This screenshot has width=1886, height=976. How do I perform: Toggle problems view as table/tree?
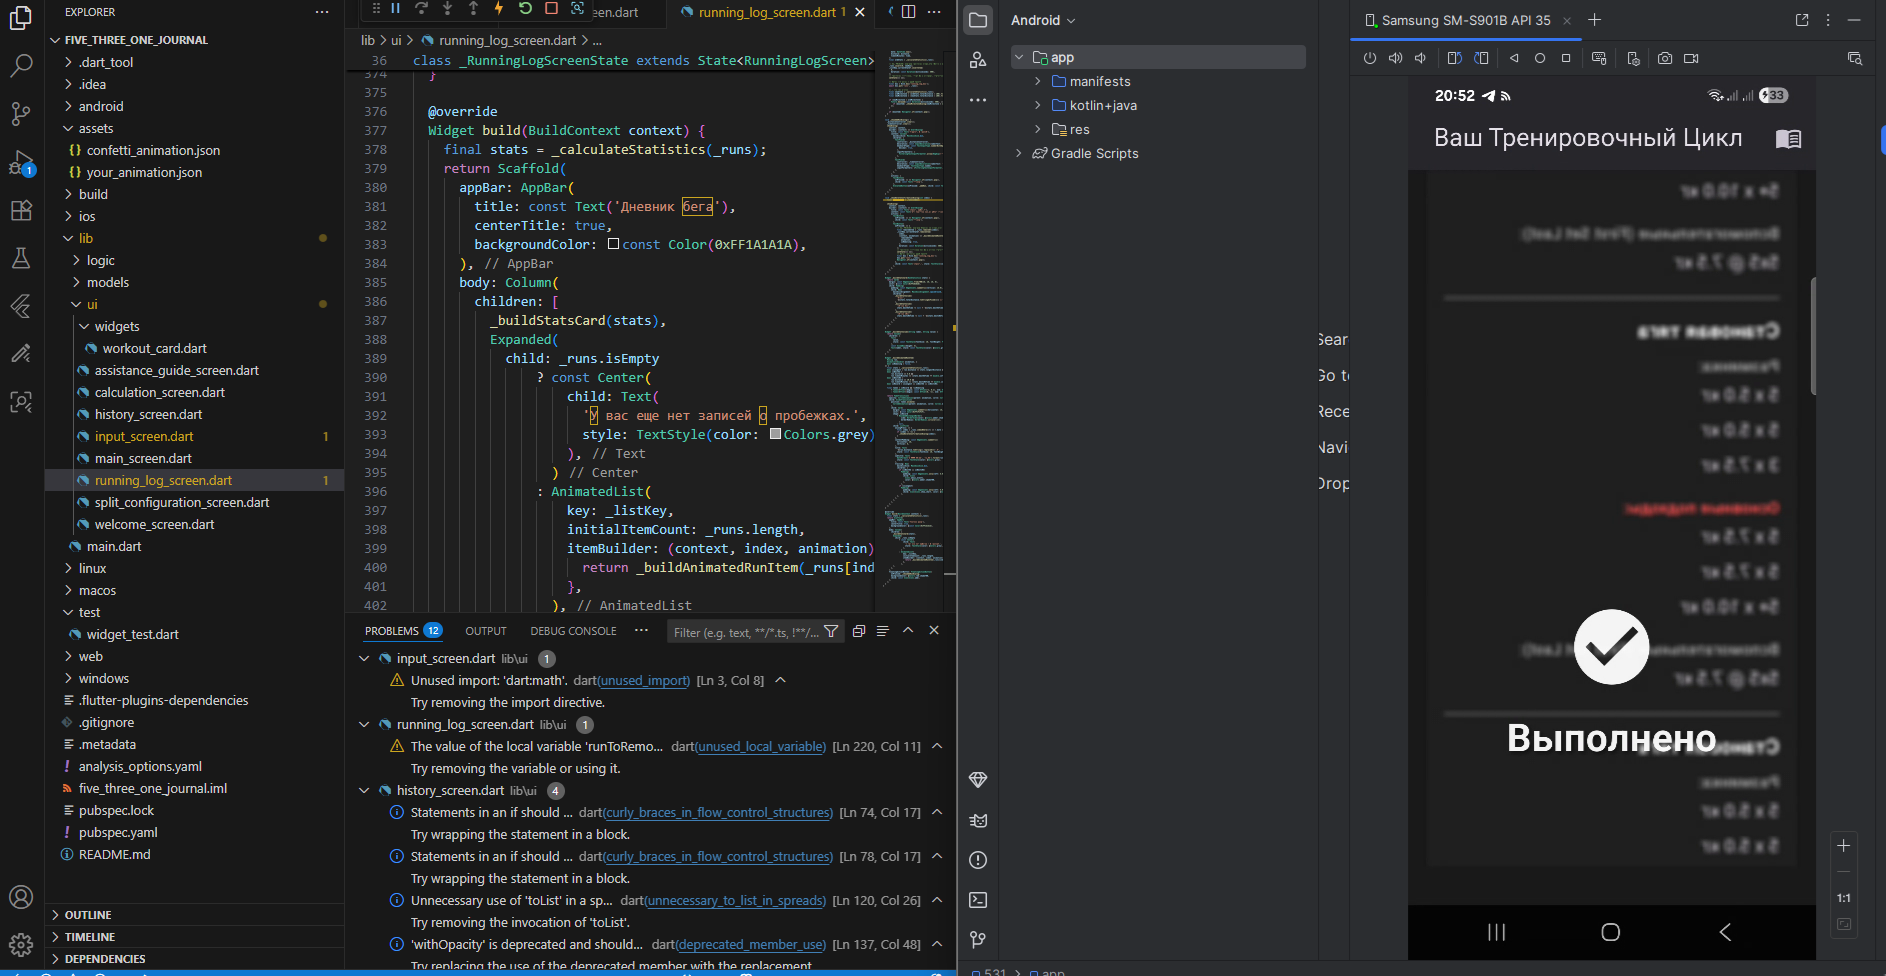(x=882, y=631)
